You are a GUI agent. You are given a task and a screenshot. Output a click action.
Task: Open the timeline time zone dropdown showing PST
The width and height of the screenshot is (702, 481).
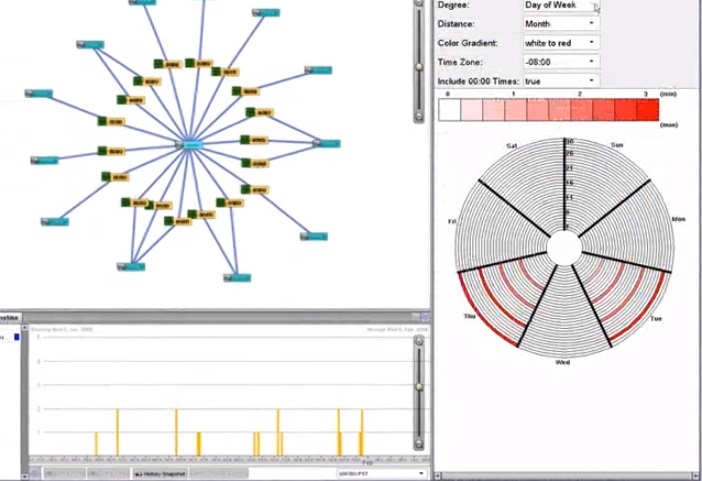click(381, 473)
